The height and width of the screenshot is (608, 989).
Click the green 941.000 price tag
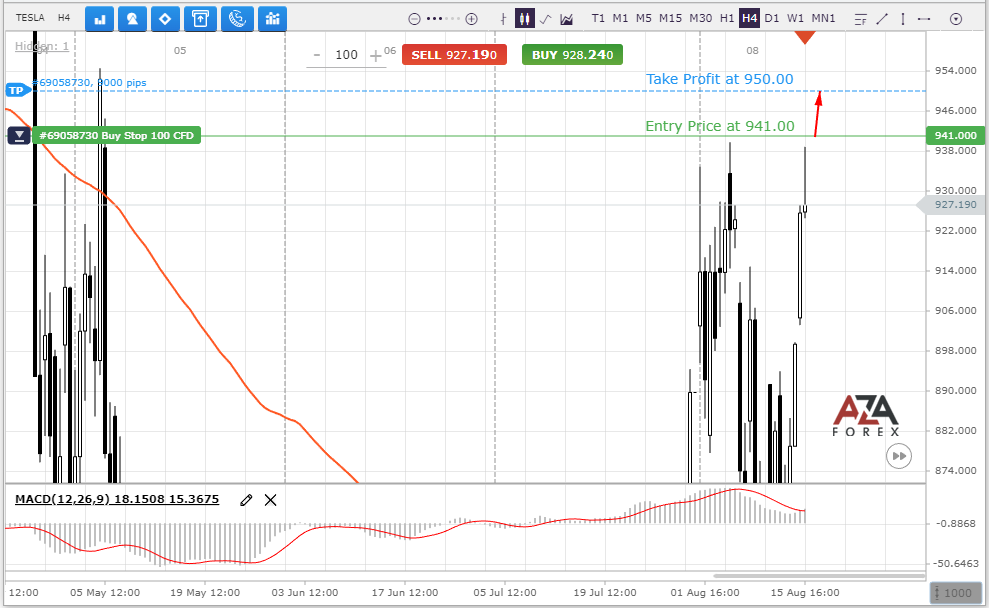click(x=955, y=136)
